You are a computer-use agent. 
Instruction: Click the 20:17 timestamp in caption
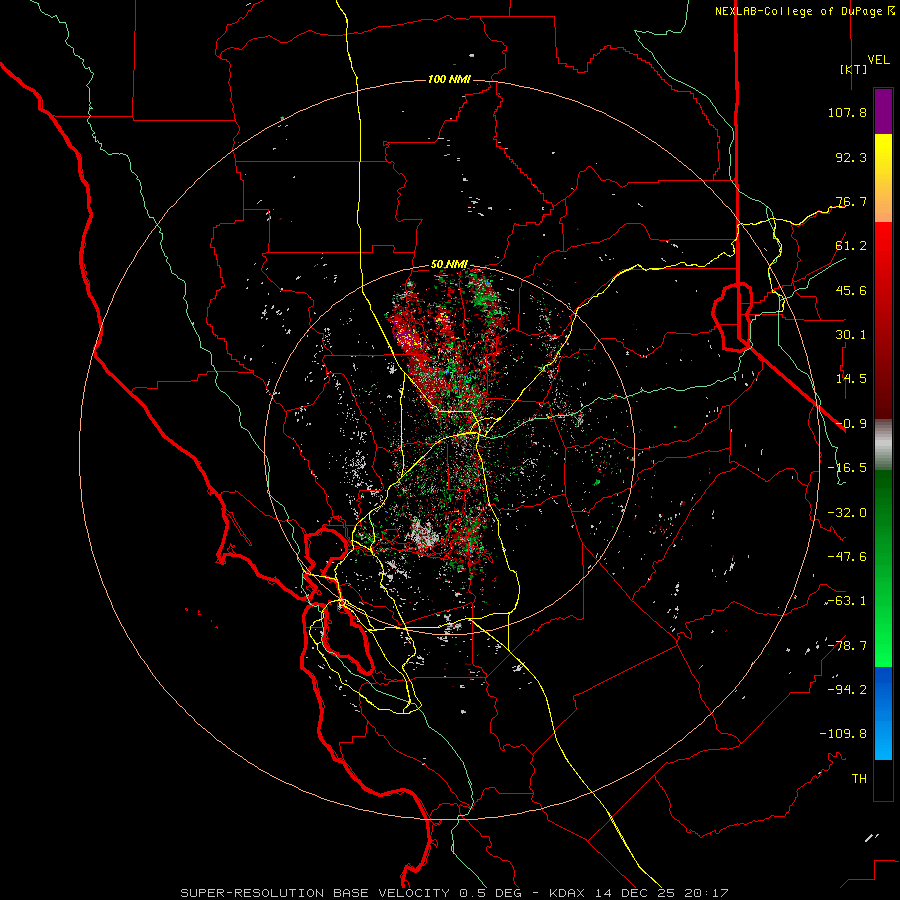[x=709, y=893]
